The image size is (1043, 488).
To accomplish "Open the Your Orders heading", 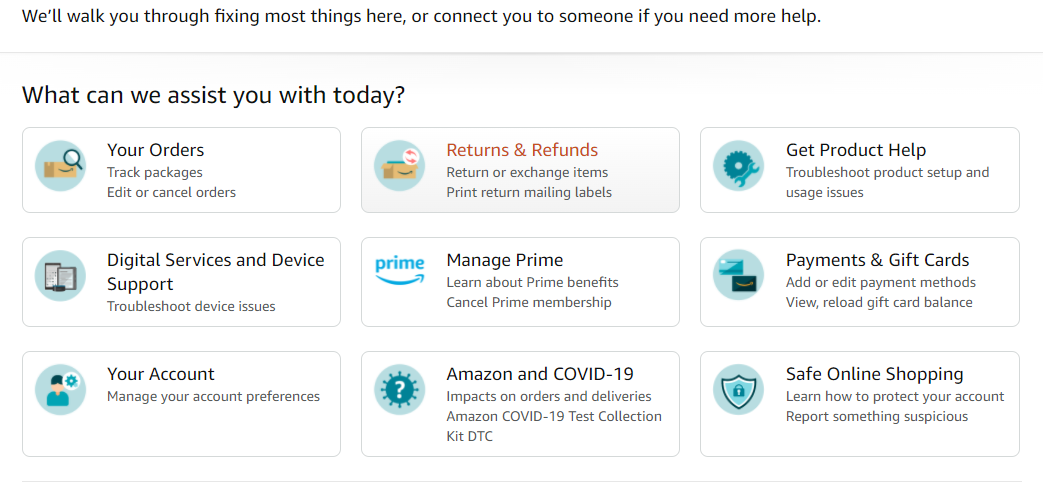I will pos(156,150).
